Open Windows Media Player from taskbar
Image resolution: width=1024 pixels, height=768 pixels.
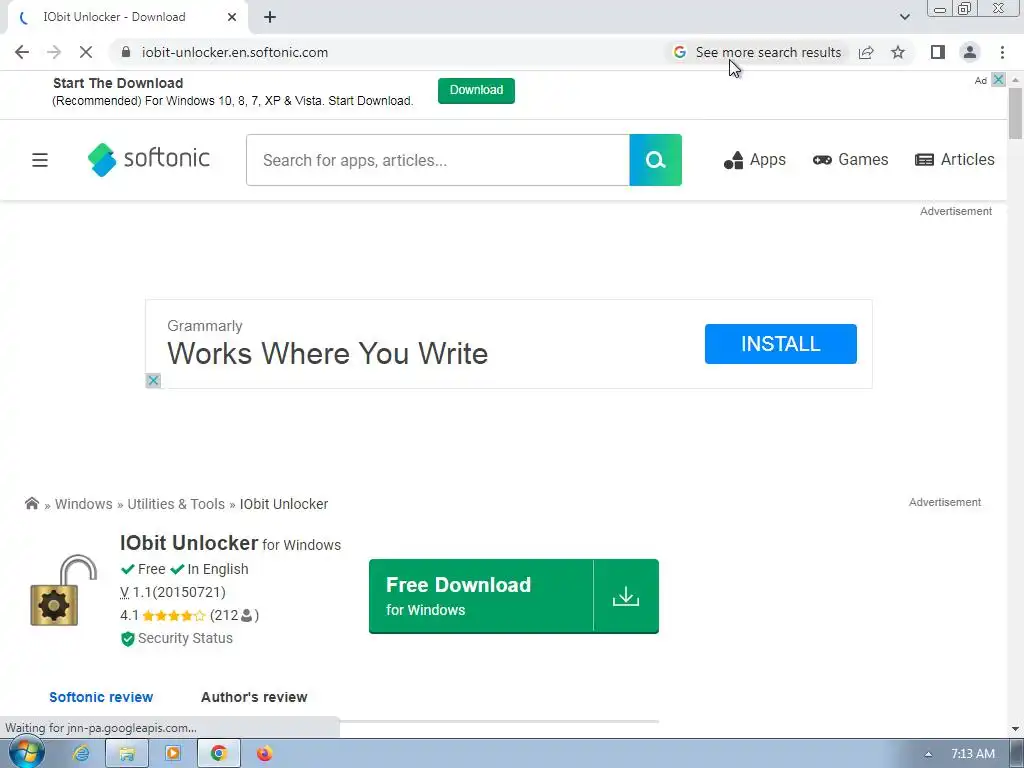173,754
